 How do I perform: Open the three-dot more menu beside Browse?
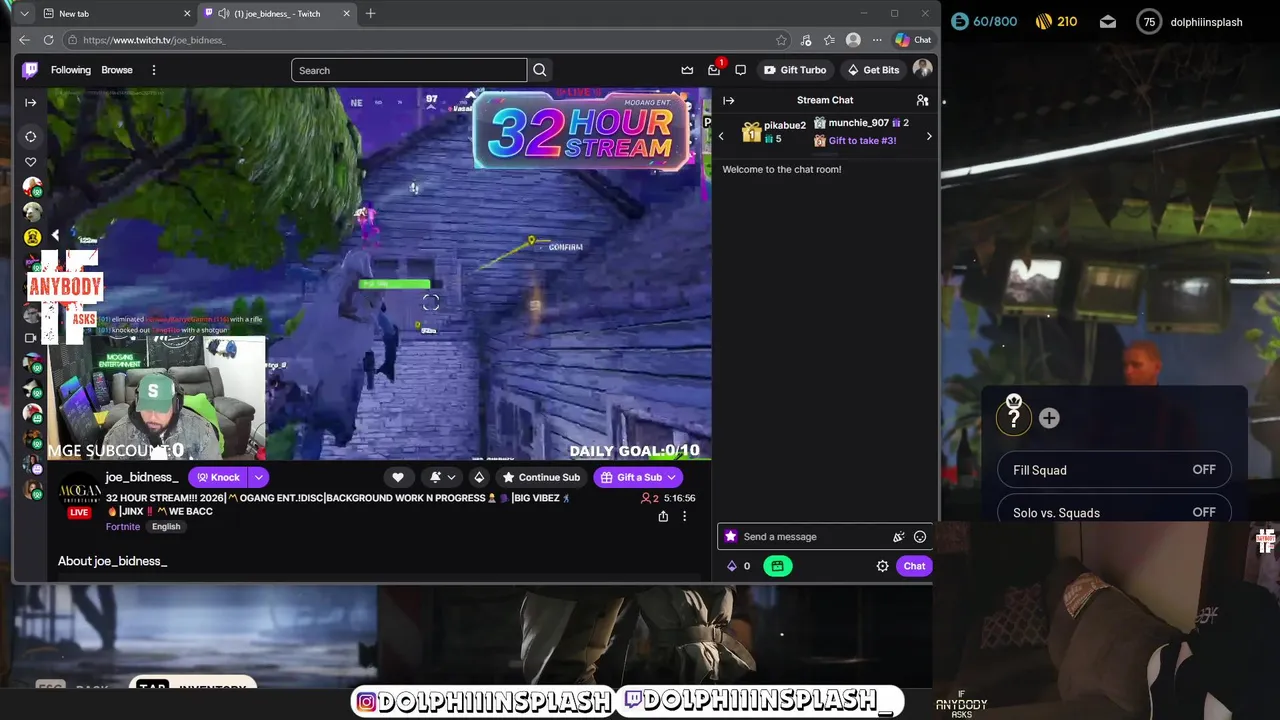click(153, 70)
